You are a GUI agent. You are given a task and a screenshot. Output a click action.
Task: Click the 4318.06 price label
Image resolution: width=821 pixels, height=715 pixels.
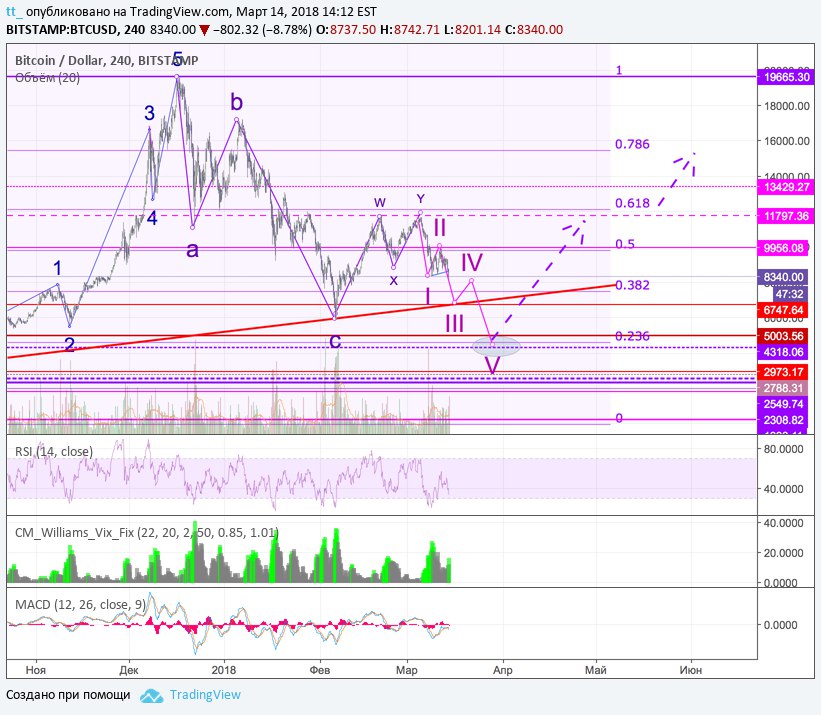[x=783, y=352]
